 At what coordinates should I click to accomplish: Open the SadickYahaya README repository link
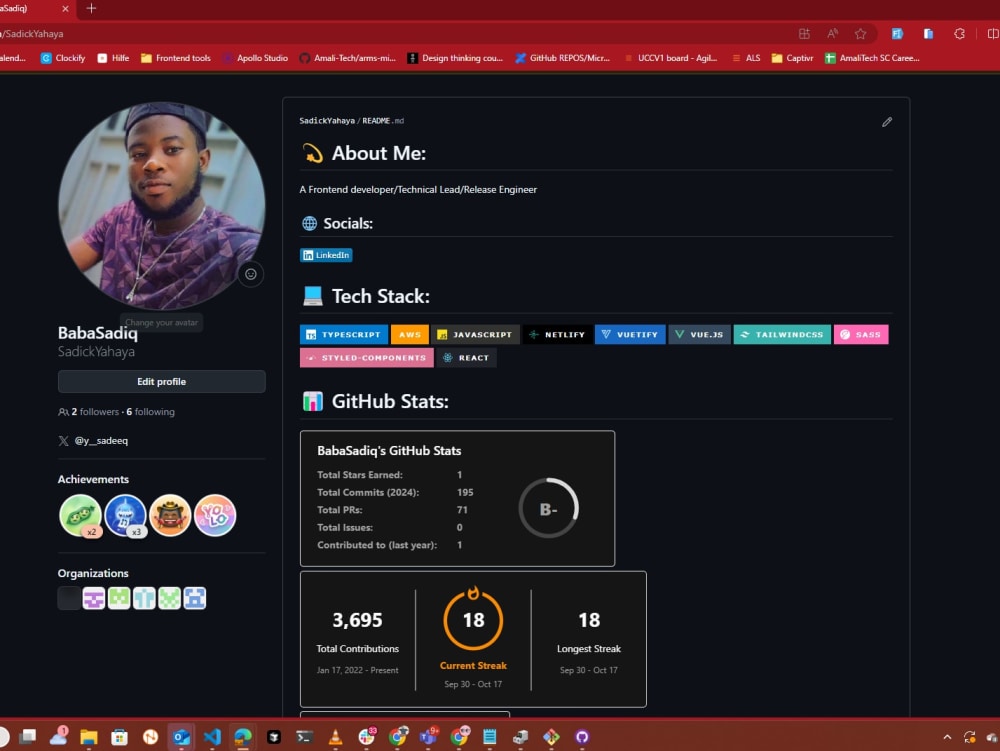point(327,120)
